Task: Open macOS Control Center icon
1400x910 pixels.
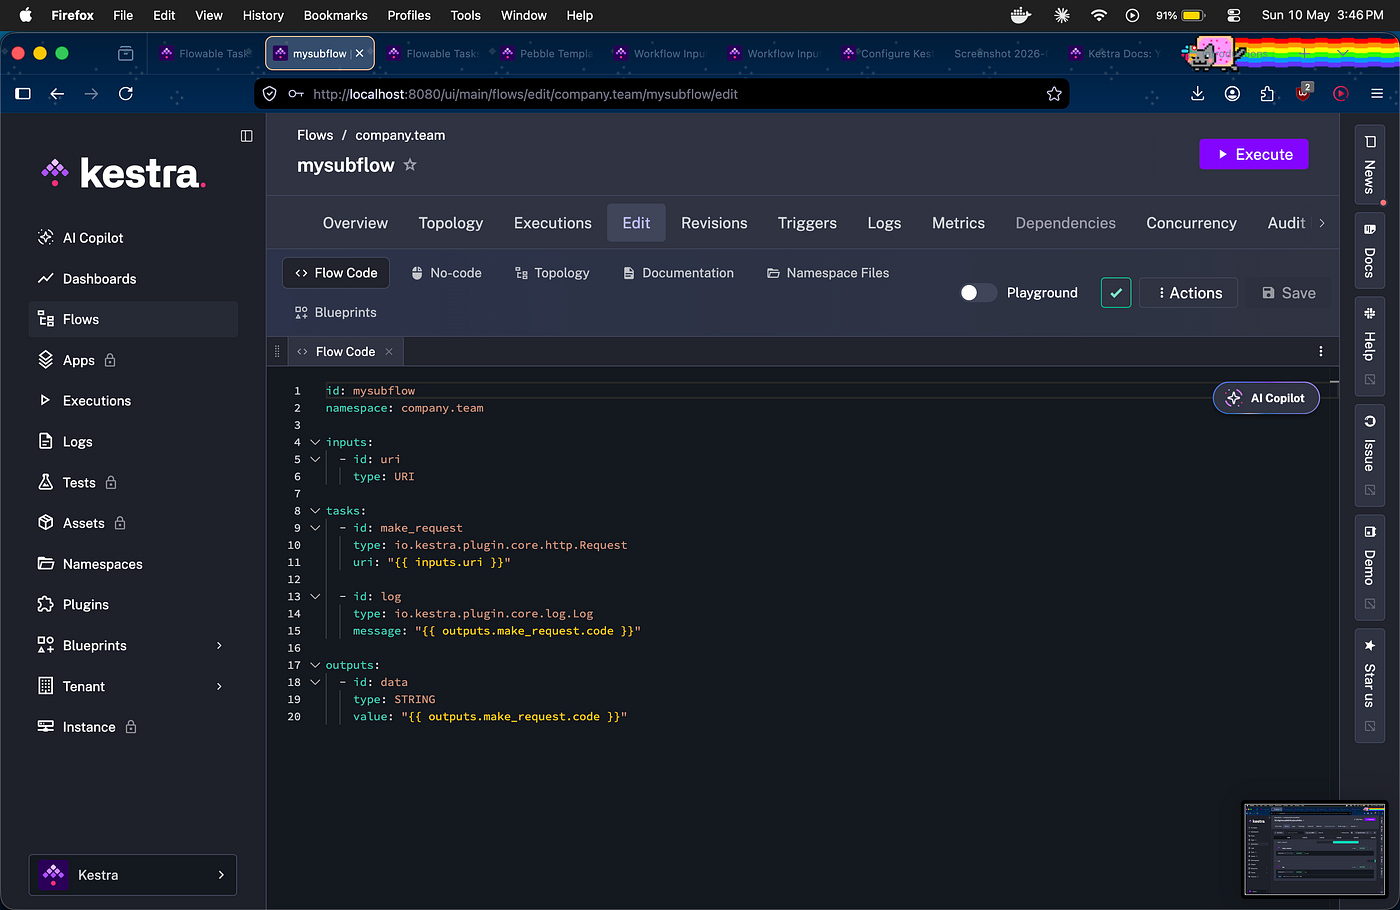Action: click(1233, 15)
